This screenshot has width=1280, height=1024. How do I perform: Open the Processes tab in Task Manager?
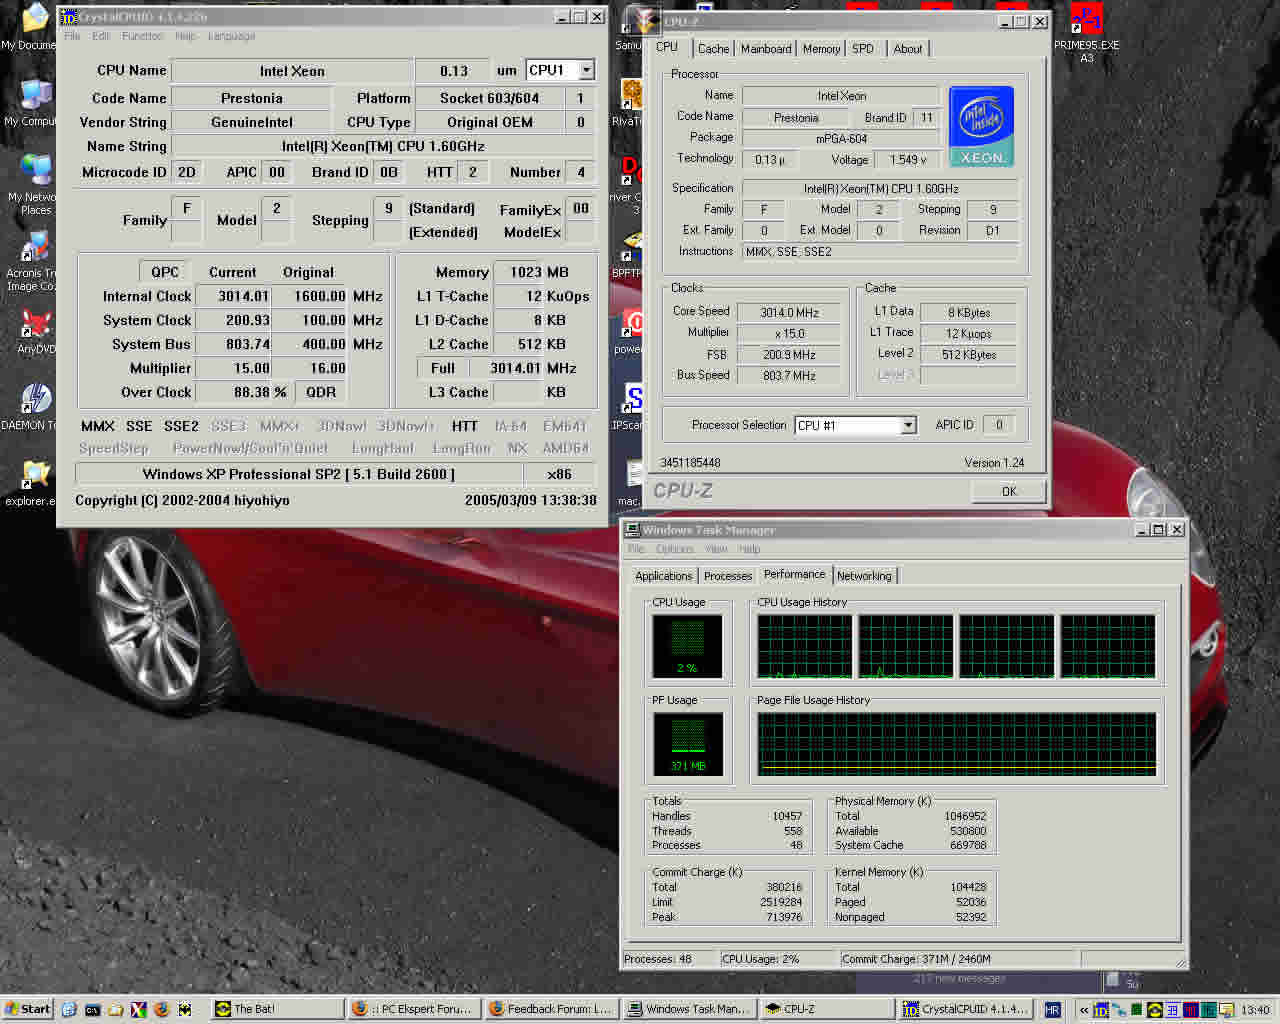point(727,576)
